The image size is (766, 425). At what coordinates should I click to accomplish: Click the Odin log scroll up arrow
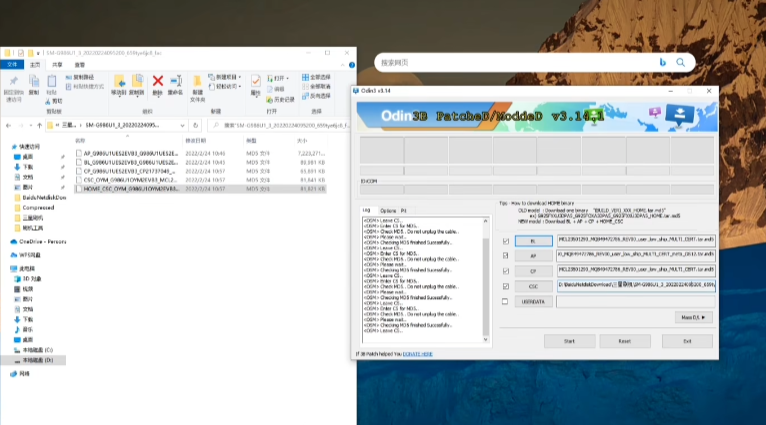click(x=486, y=221)
